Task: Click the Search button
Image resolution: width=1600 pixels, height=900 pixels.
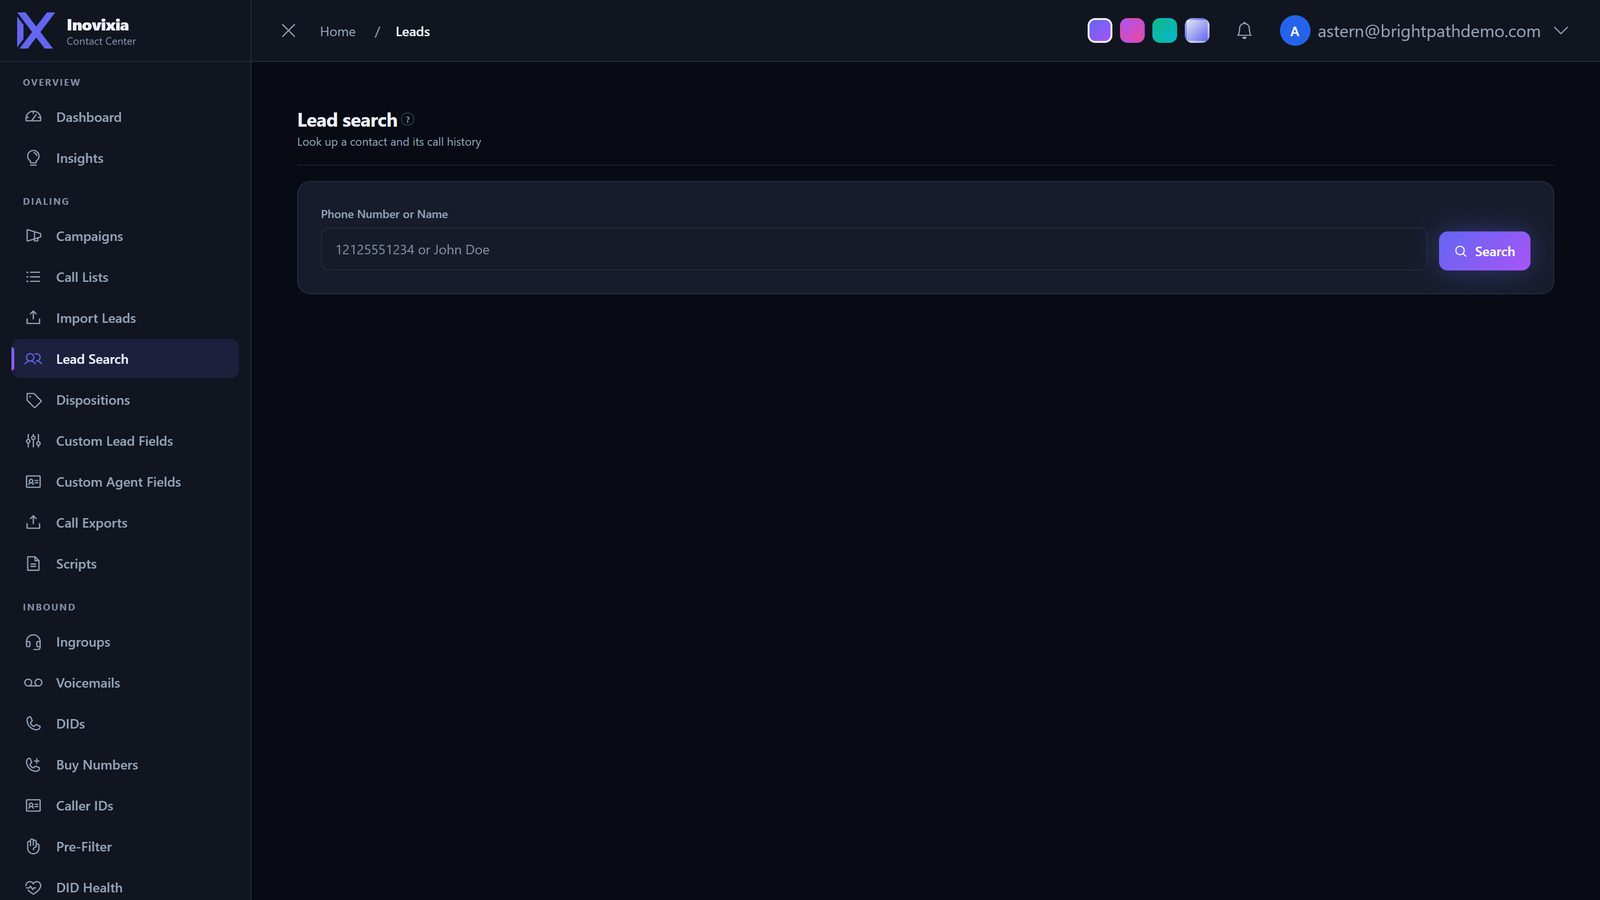Action: point(1484,251)
